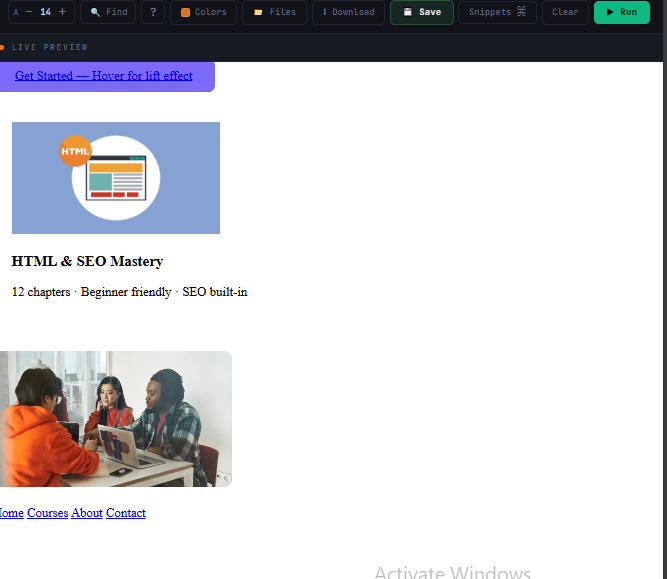Run the code with Run button
This screenshot has height=579, width=667.
pyautogui.click(x=621, y=12)
